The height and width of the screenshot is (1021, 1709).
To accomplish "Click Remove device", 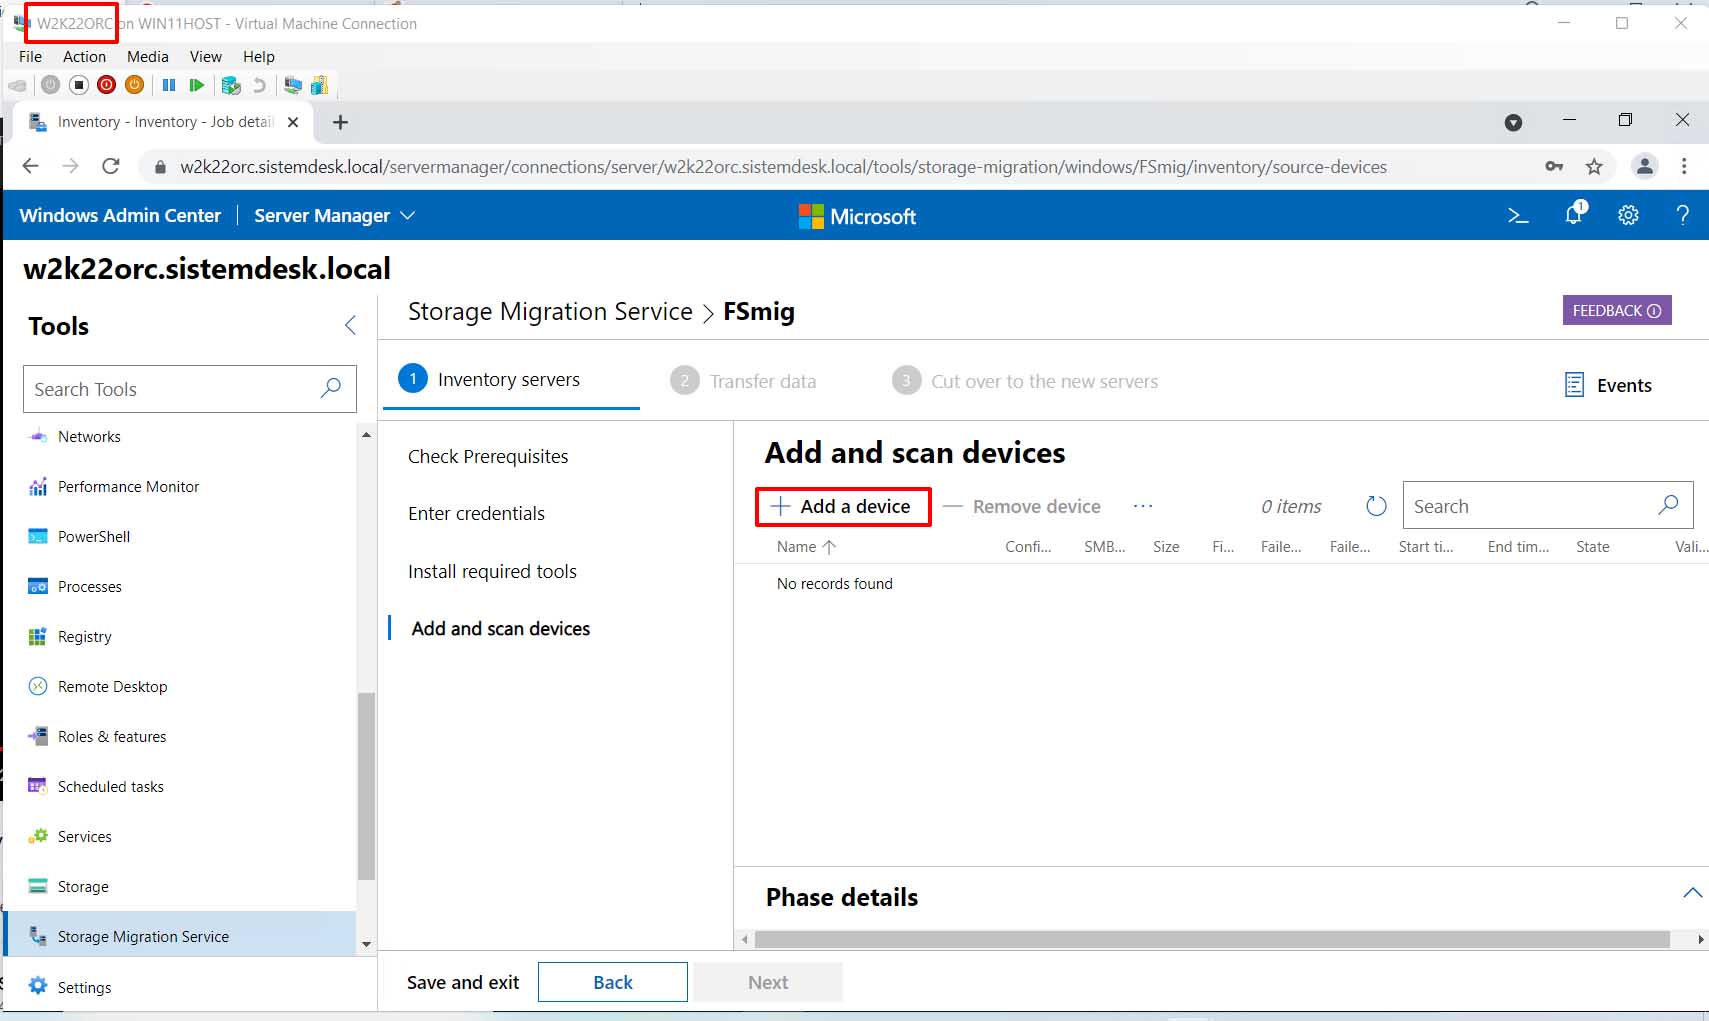I will [x=1022, y=506].
